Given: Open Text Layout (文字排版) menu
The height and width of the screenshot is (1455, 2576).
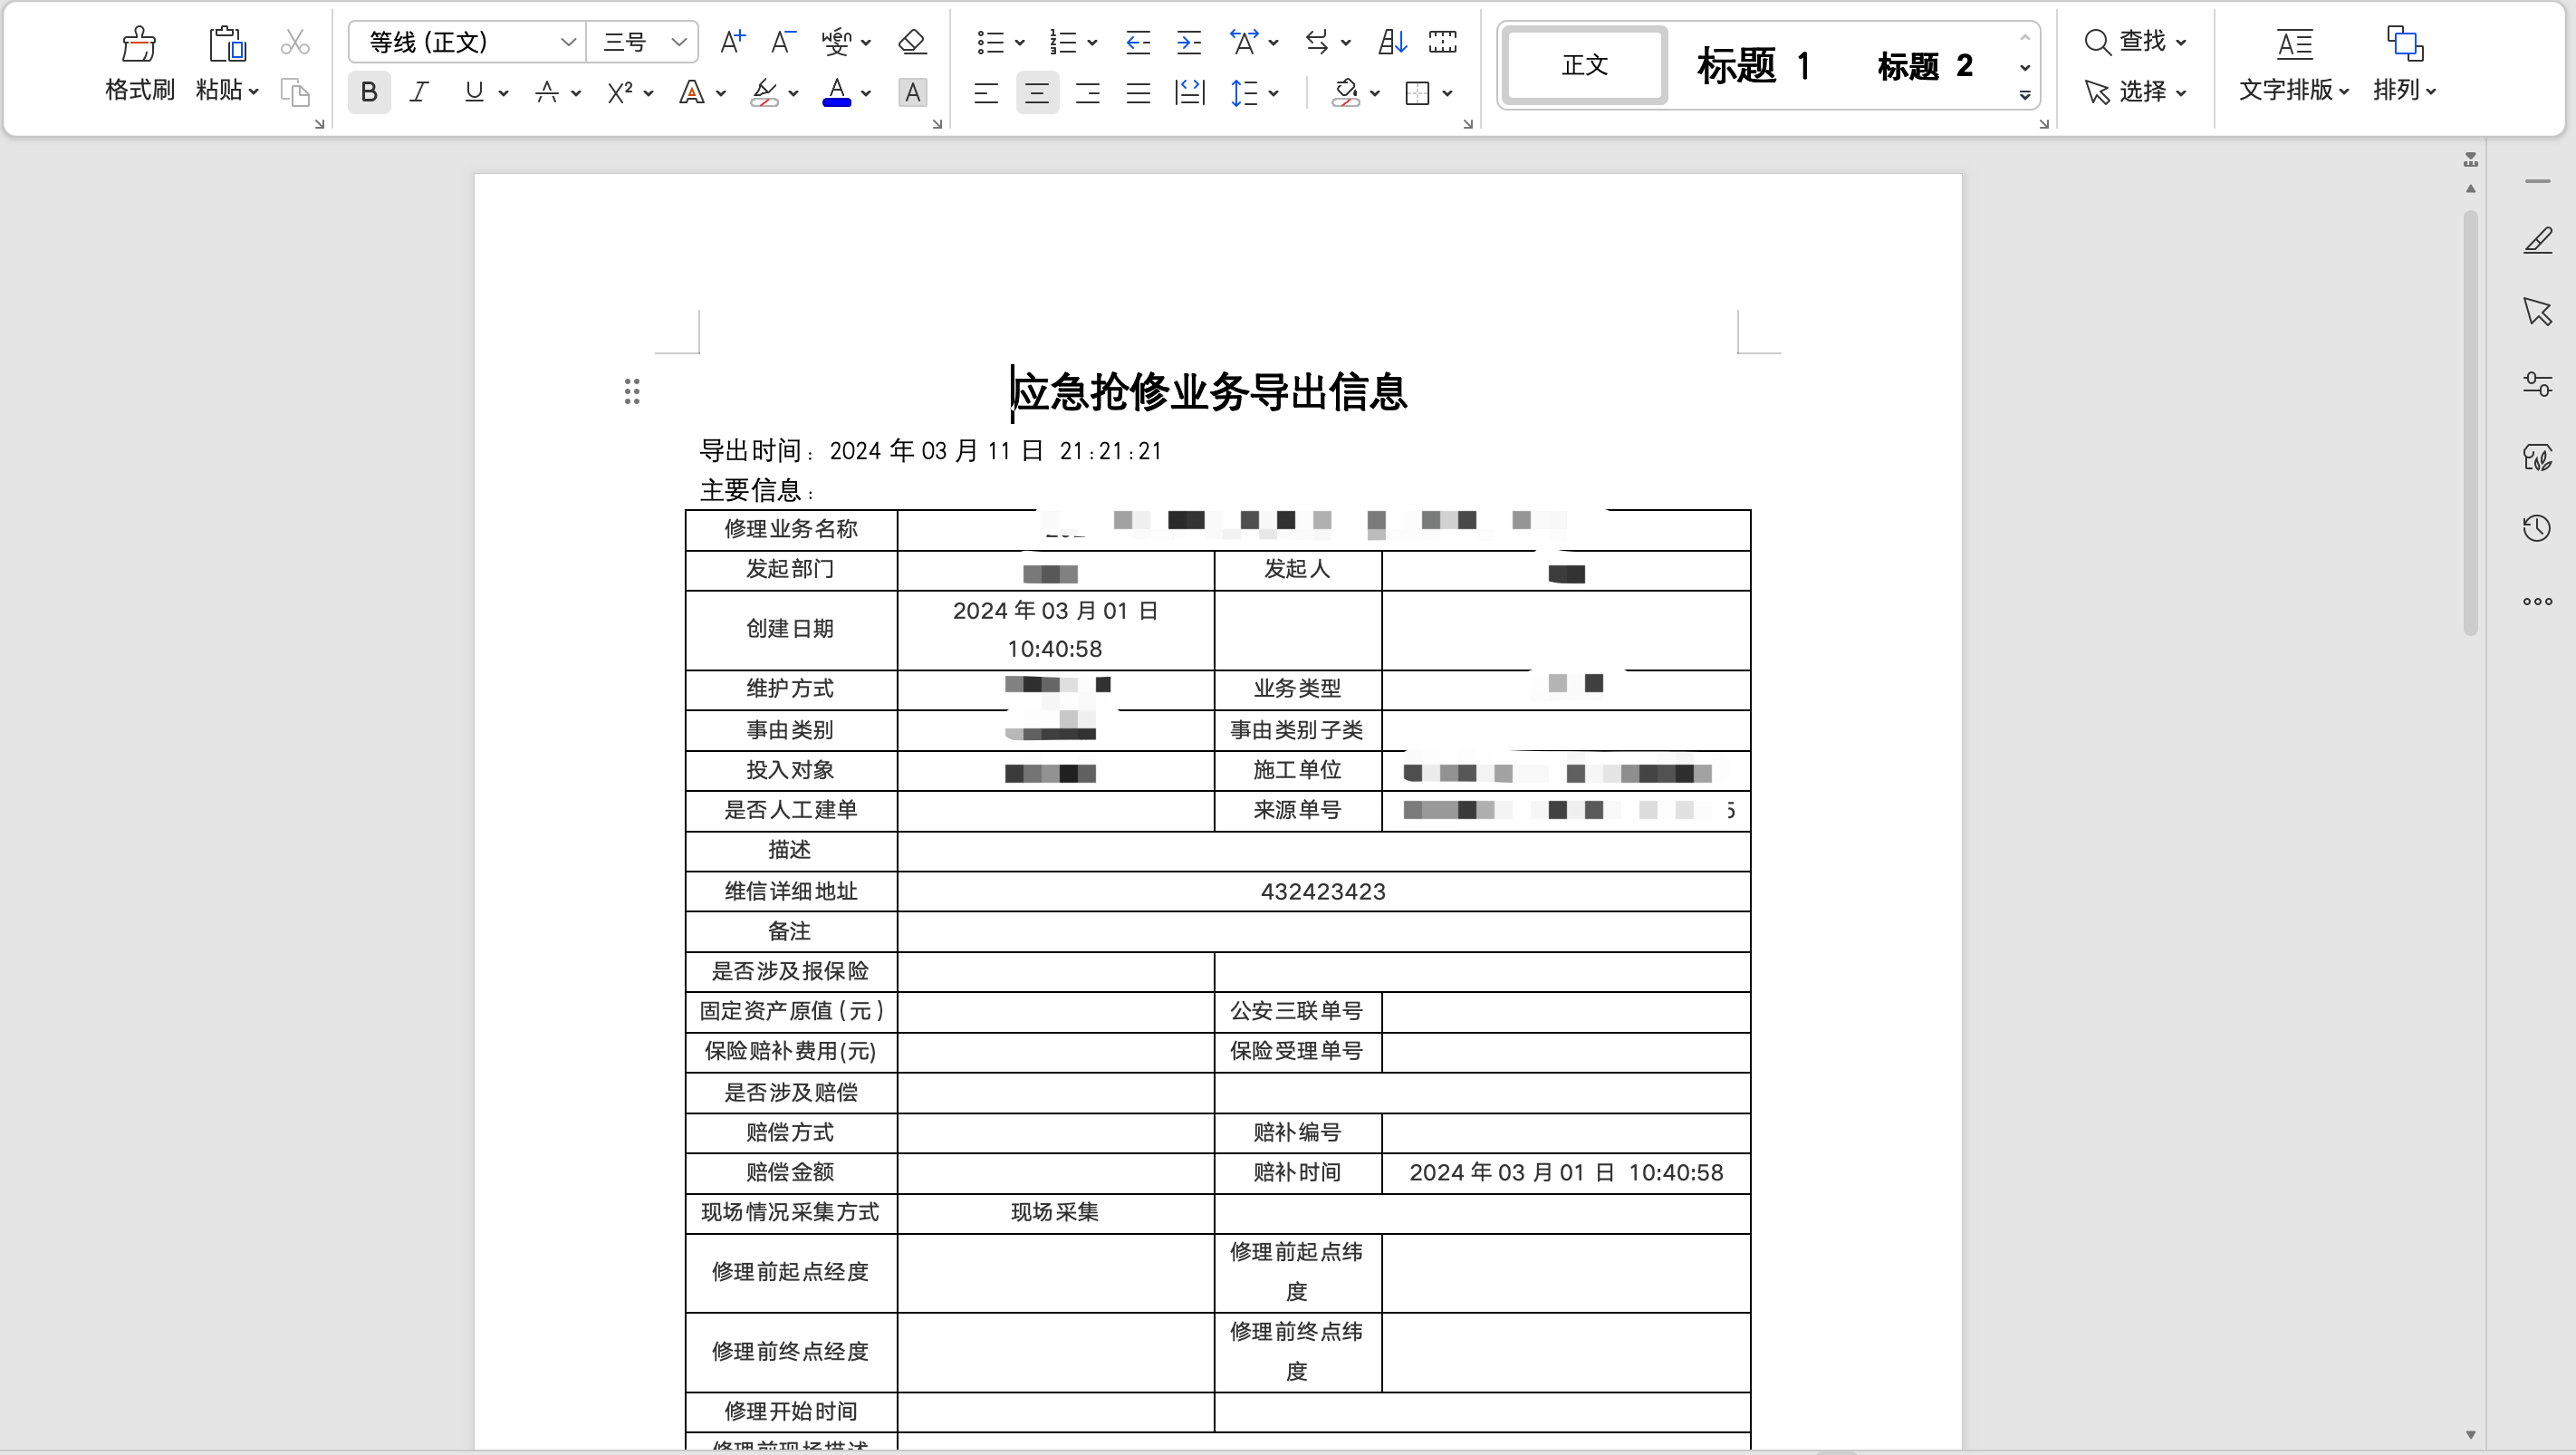Looking at the screenshot, I should (2294, 65).
